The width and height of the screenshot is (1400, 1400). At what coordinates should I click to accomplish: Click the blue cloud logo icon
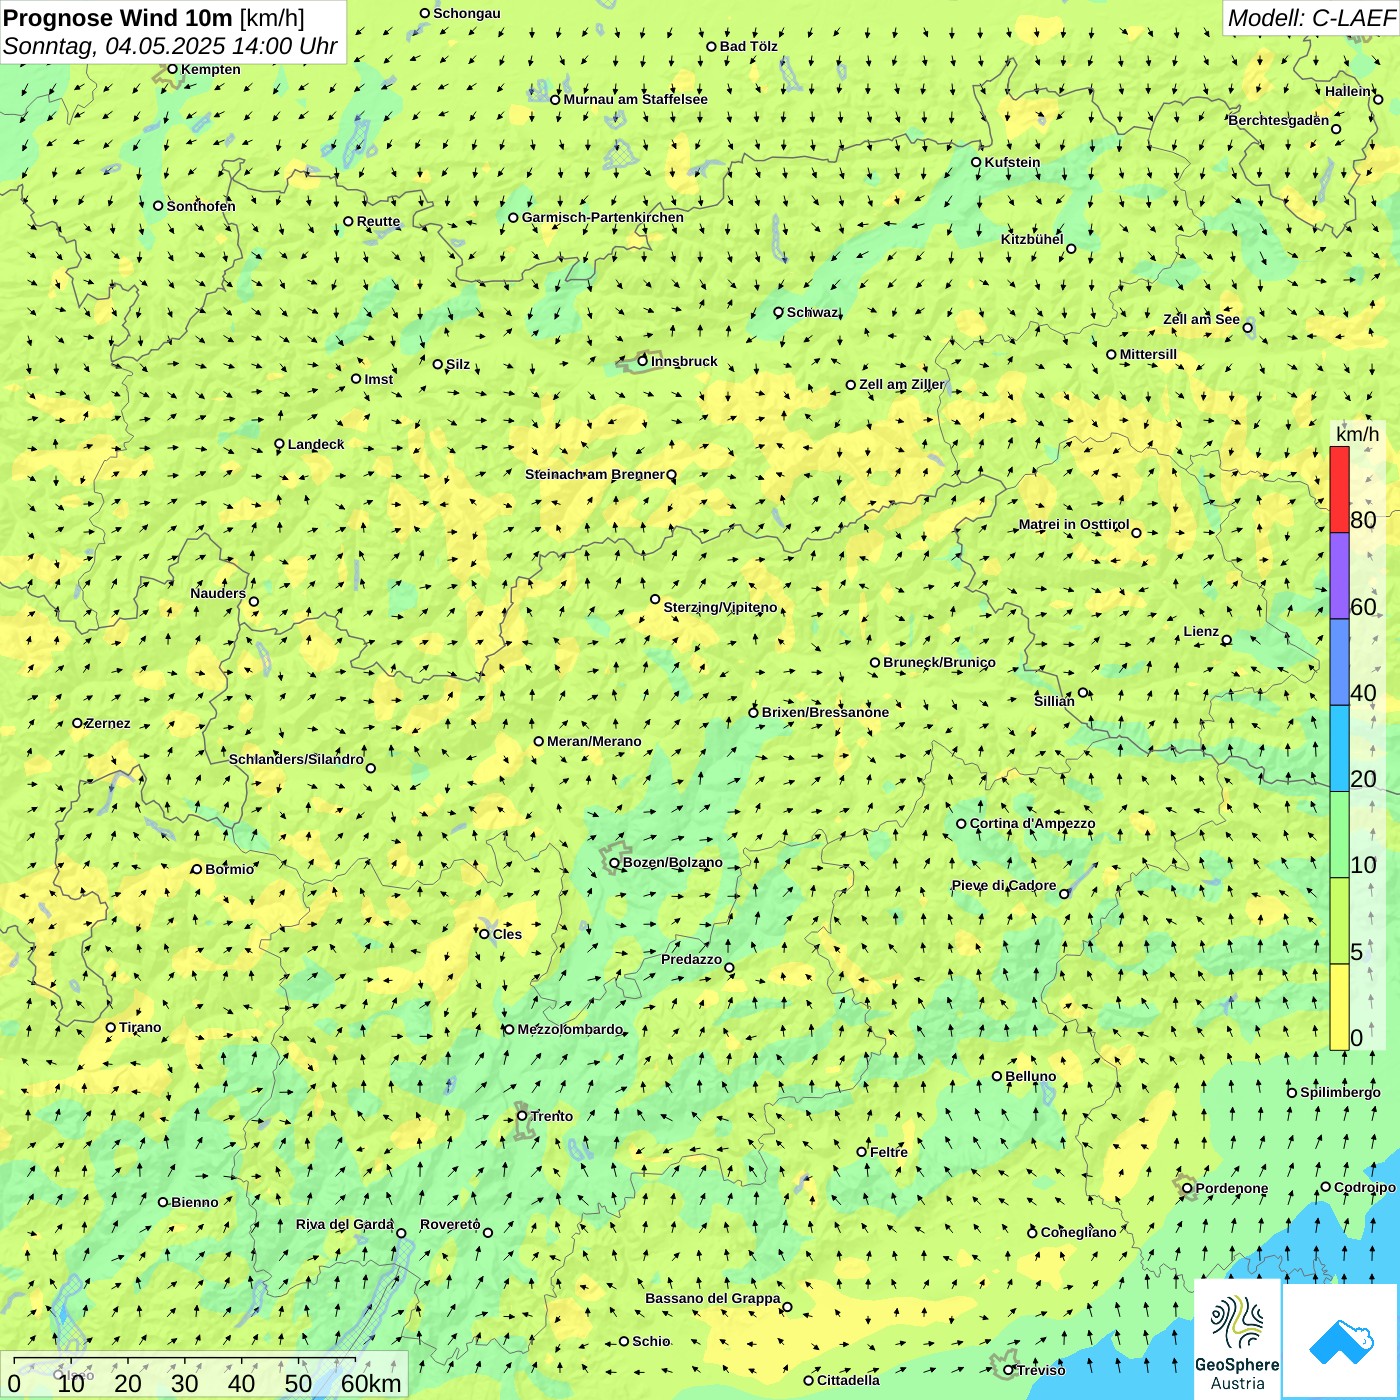tap(1340, 1341)
